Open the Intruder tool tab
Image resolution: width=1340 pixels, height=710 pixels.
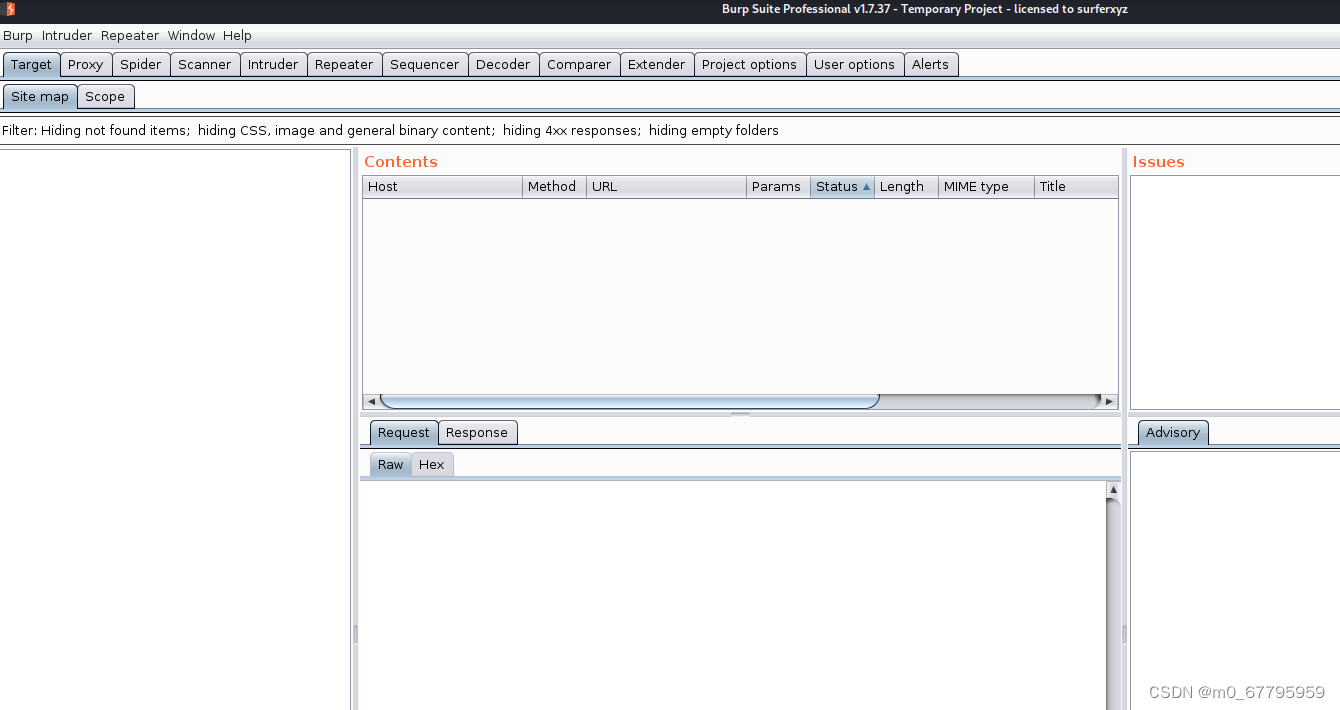pos(273,64)
